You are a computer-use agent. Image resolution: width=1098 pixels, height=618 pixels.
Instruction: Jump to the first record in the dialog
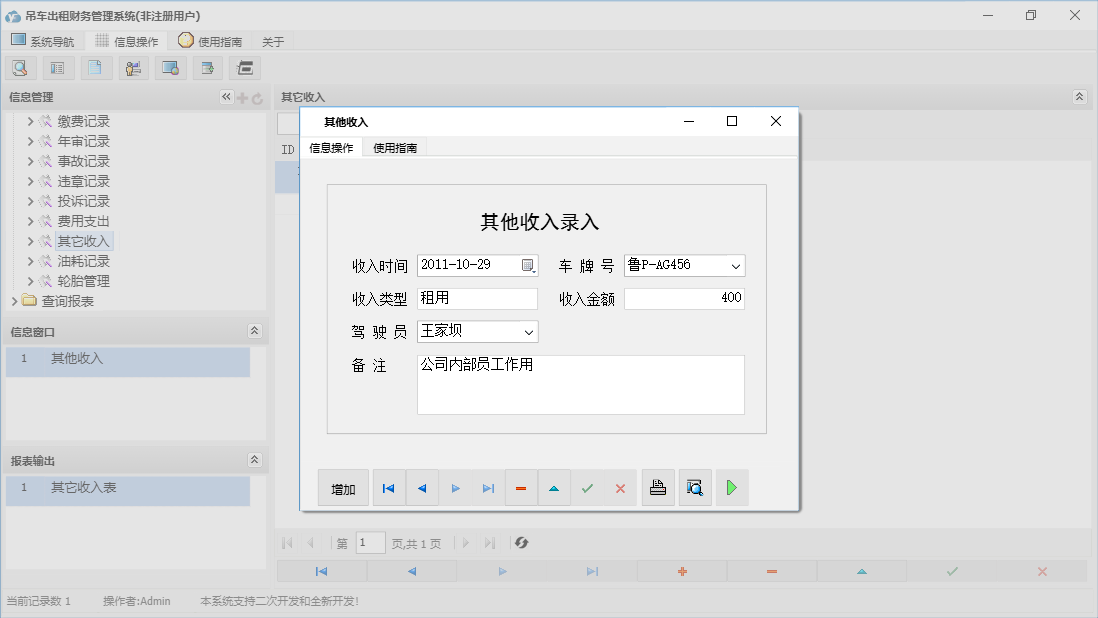[x=389, y=488]
